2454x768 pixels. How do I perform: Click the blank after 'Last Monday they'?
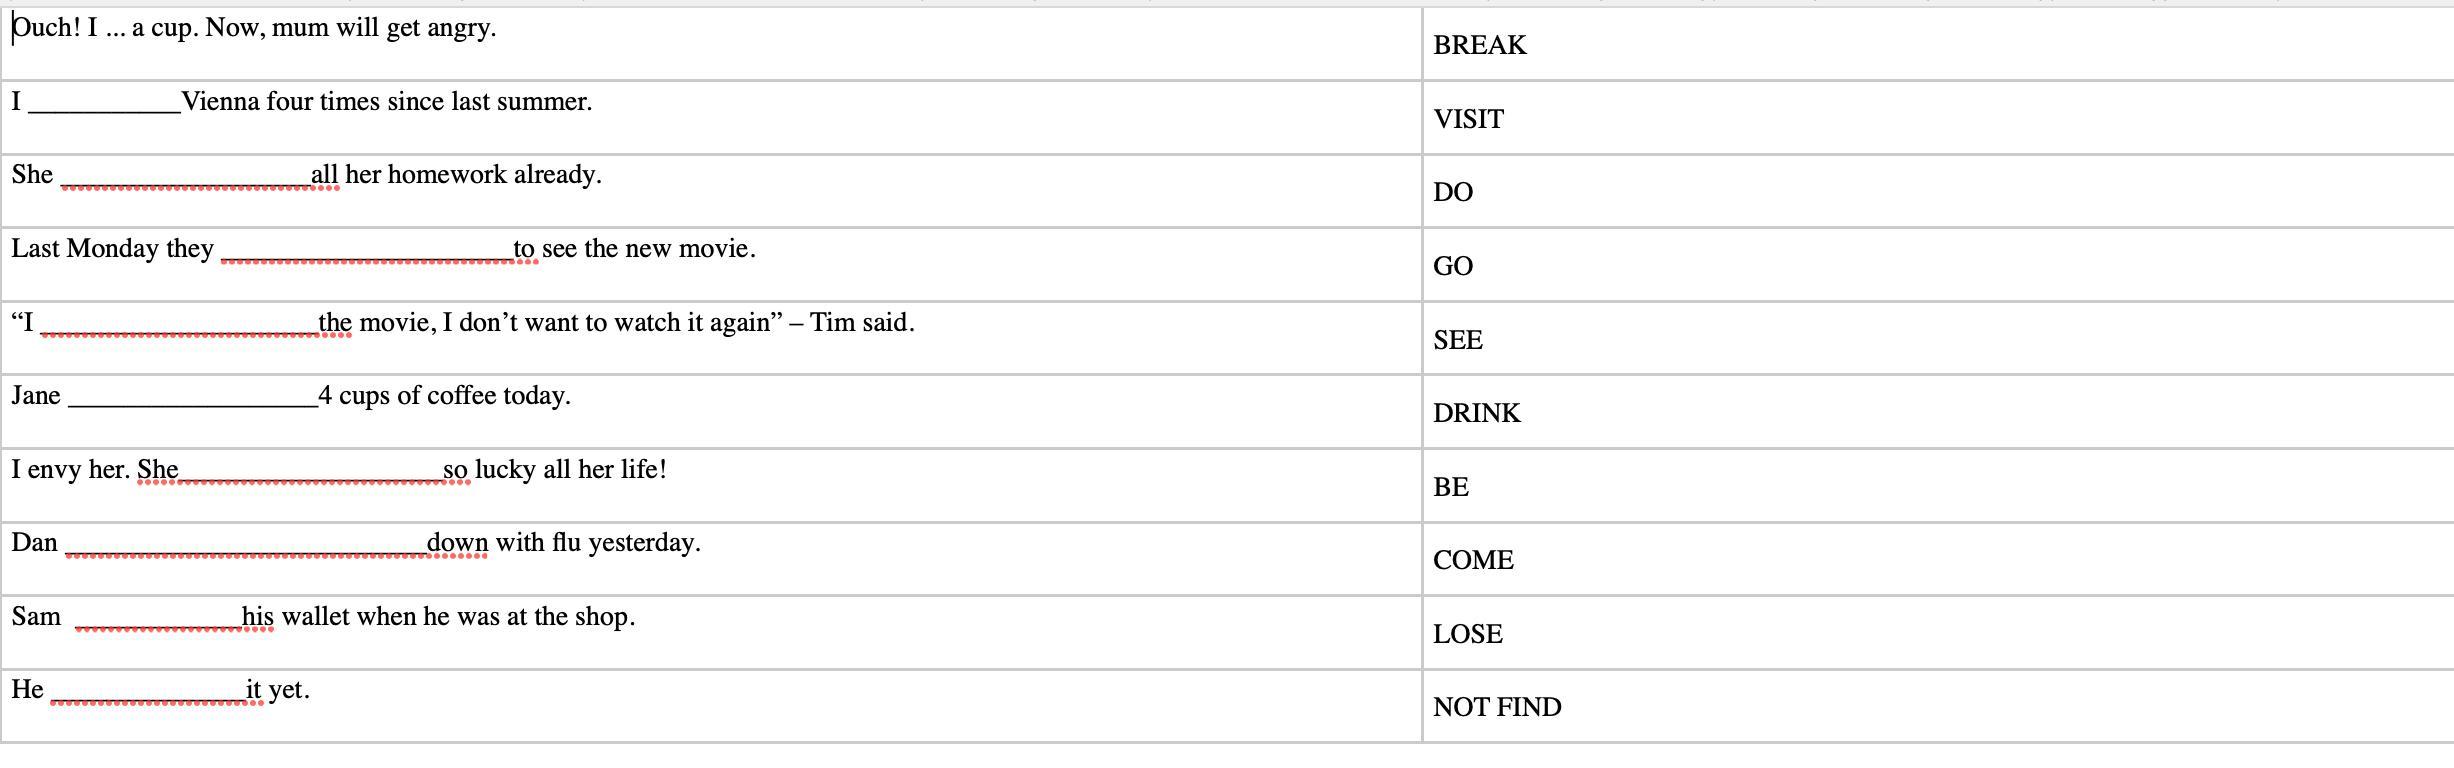pyautogui.click(x=366, y=251)
